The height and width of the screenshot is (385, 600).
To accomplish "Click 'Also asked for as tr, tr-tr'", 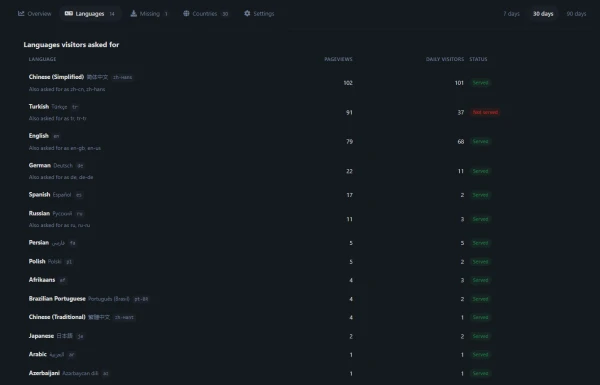I will pos(58,119).
